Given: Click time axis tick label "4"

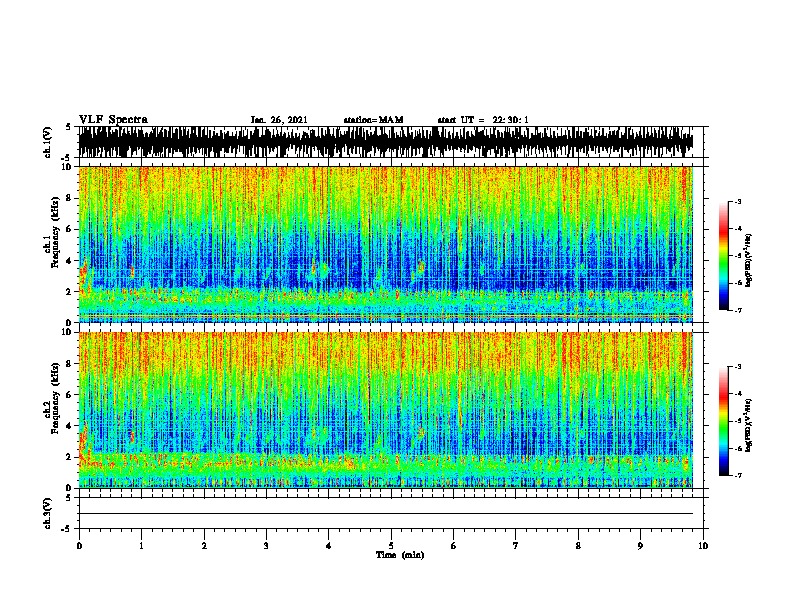Looking at the screenshot, I should 329,546.
